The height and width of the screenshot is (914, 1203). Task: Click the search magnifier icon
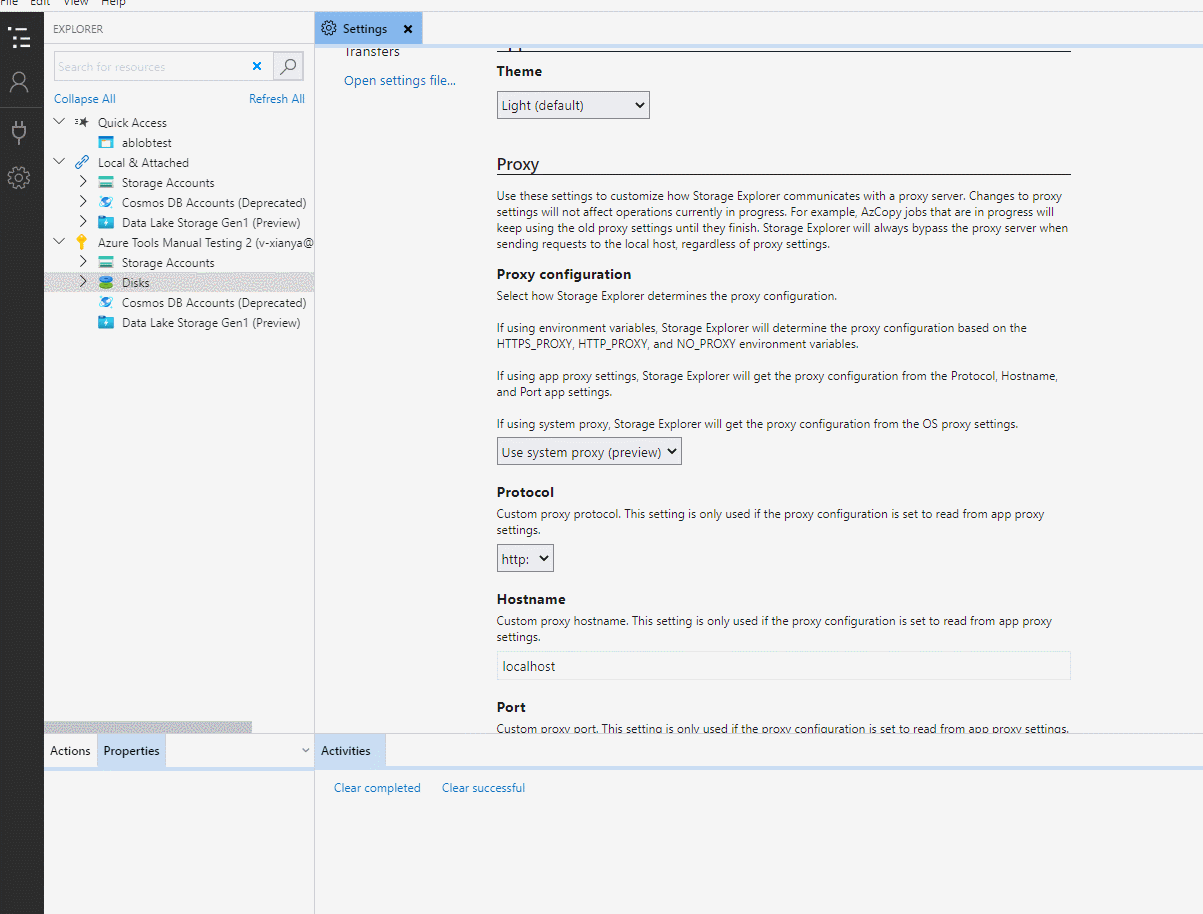(x=287, y=66)
